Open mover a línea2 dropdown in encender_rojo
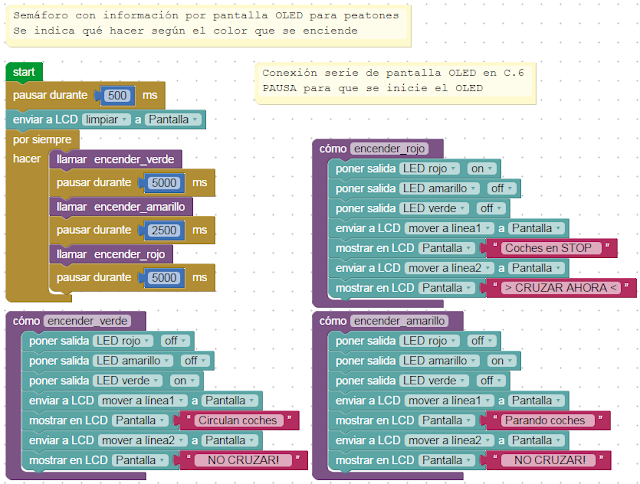 click(449, 268)
